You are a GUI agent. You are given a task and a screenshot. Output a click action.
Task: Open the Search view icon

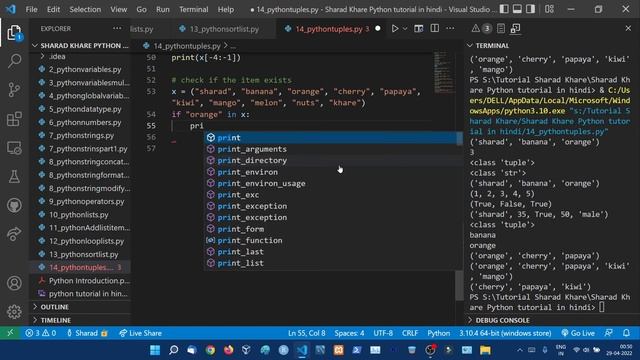(14, 61)
